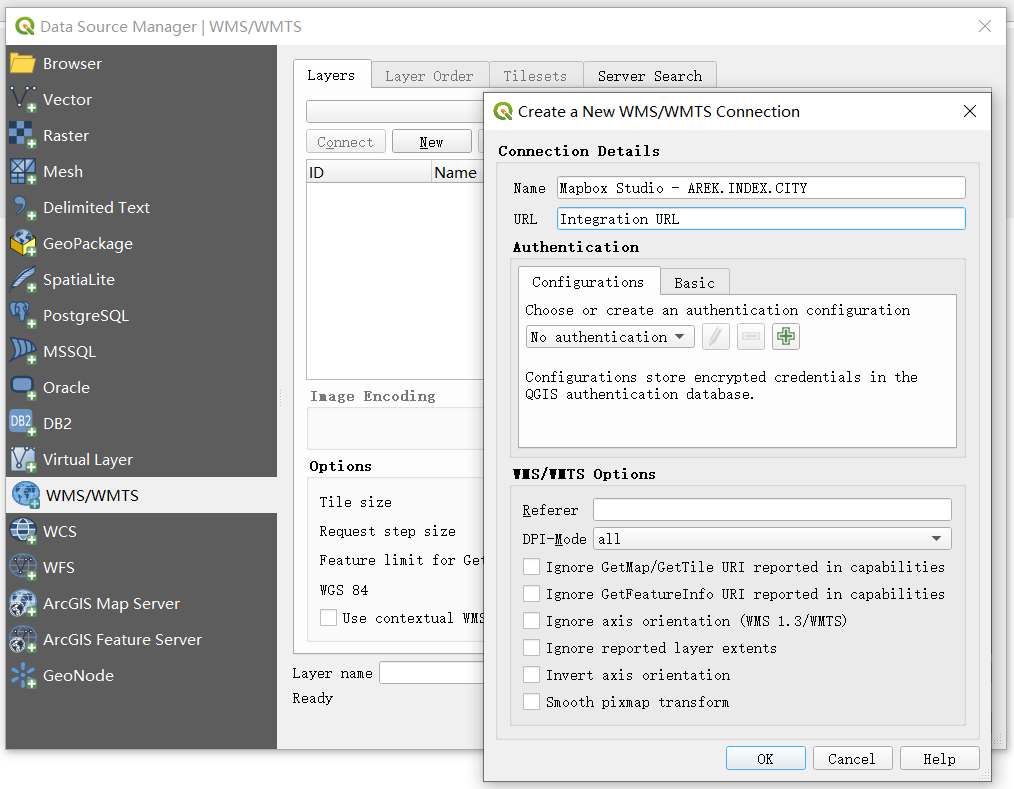This screenshot has width=1014, height=789.
Task: Open the Virtual Layer source icon
Action: 23,460
